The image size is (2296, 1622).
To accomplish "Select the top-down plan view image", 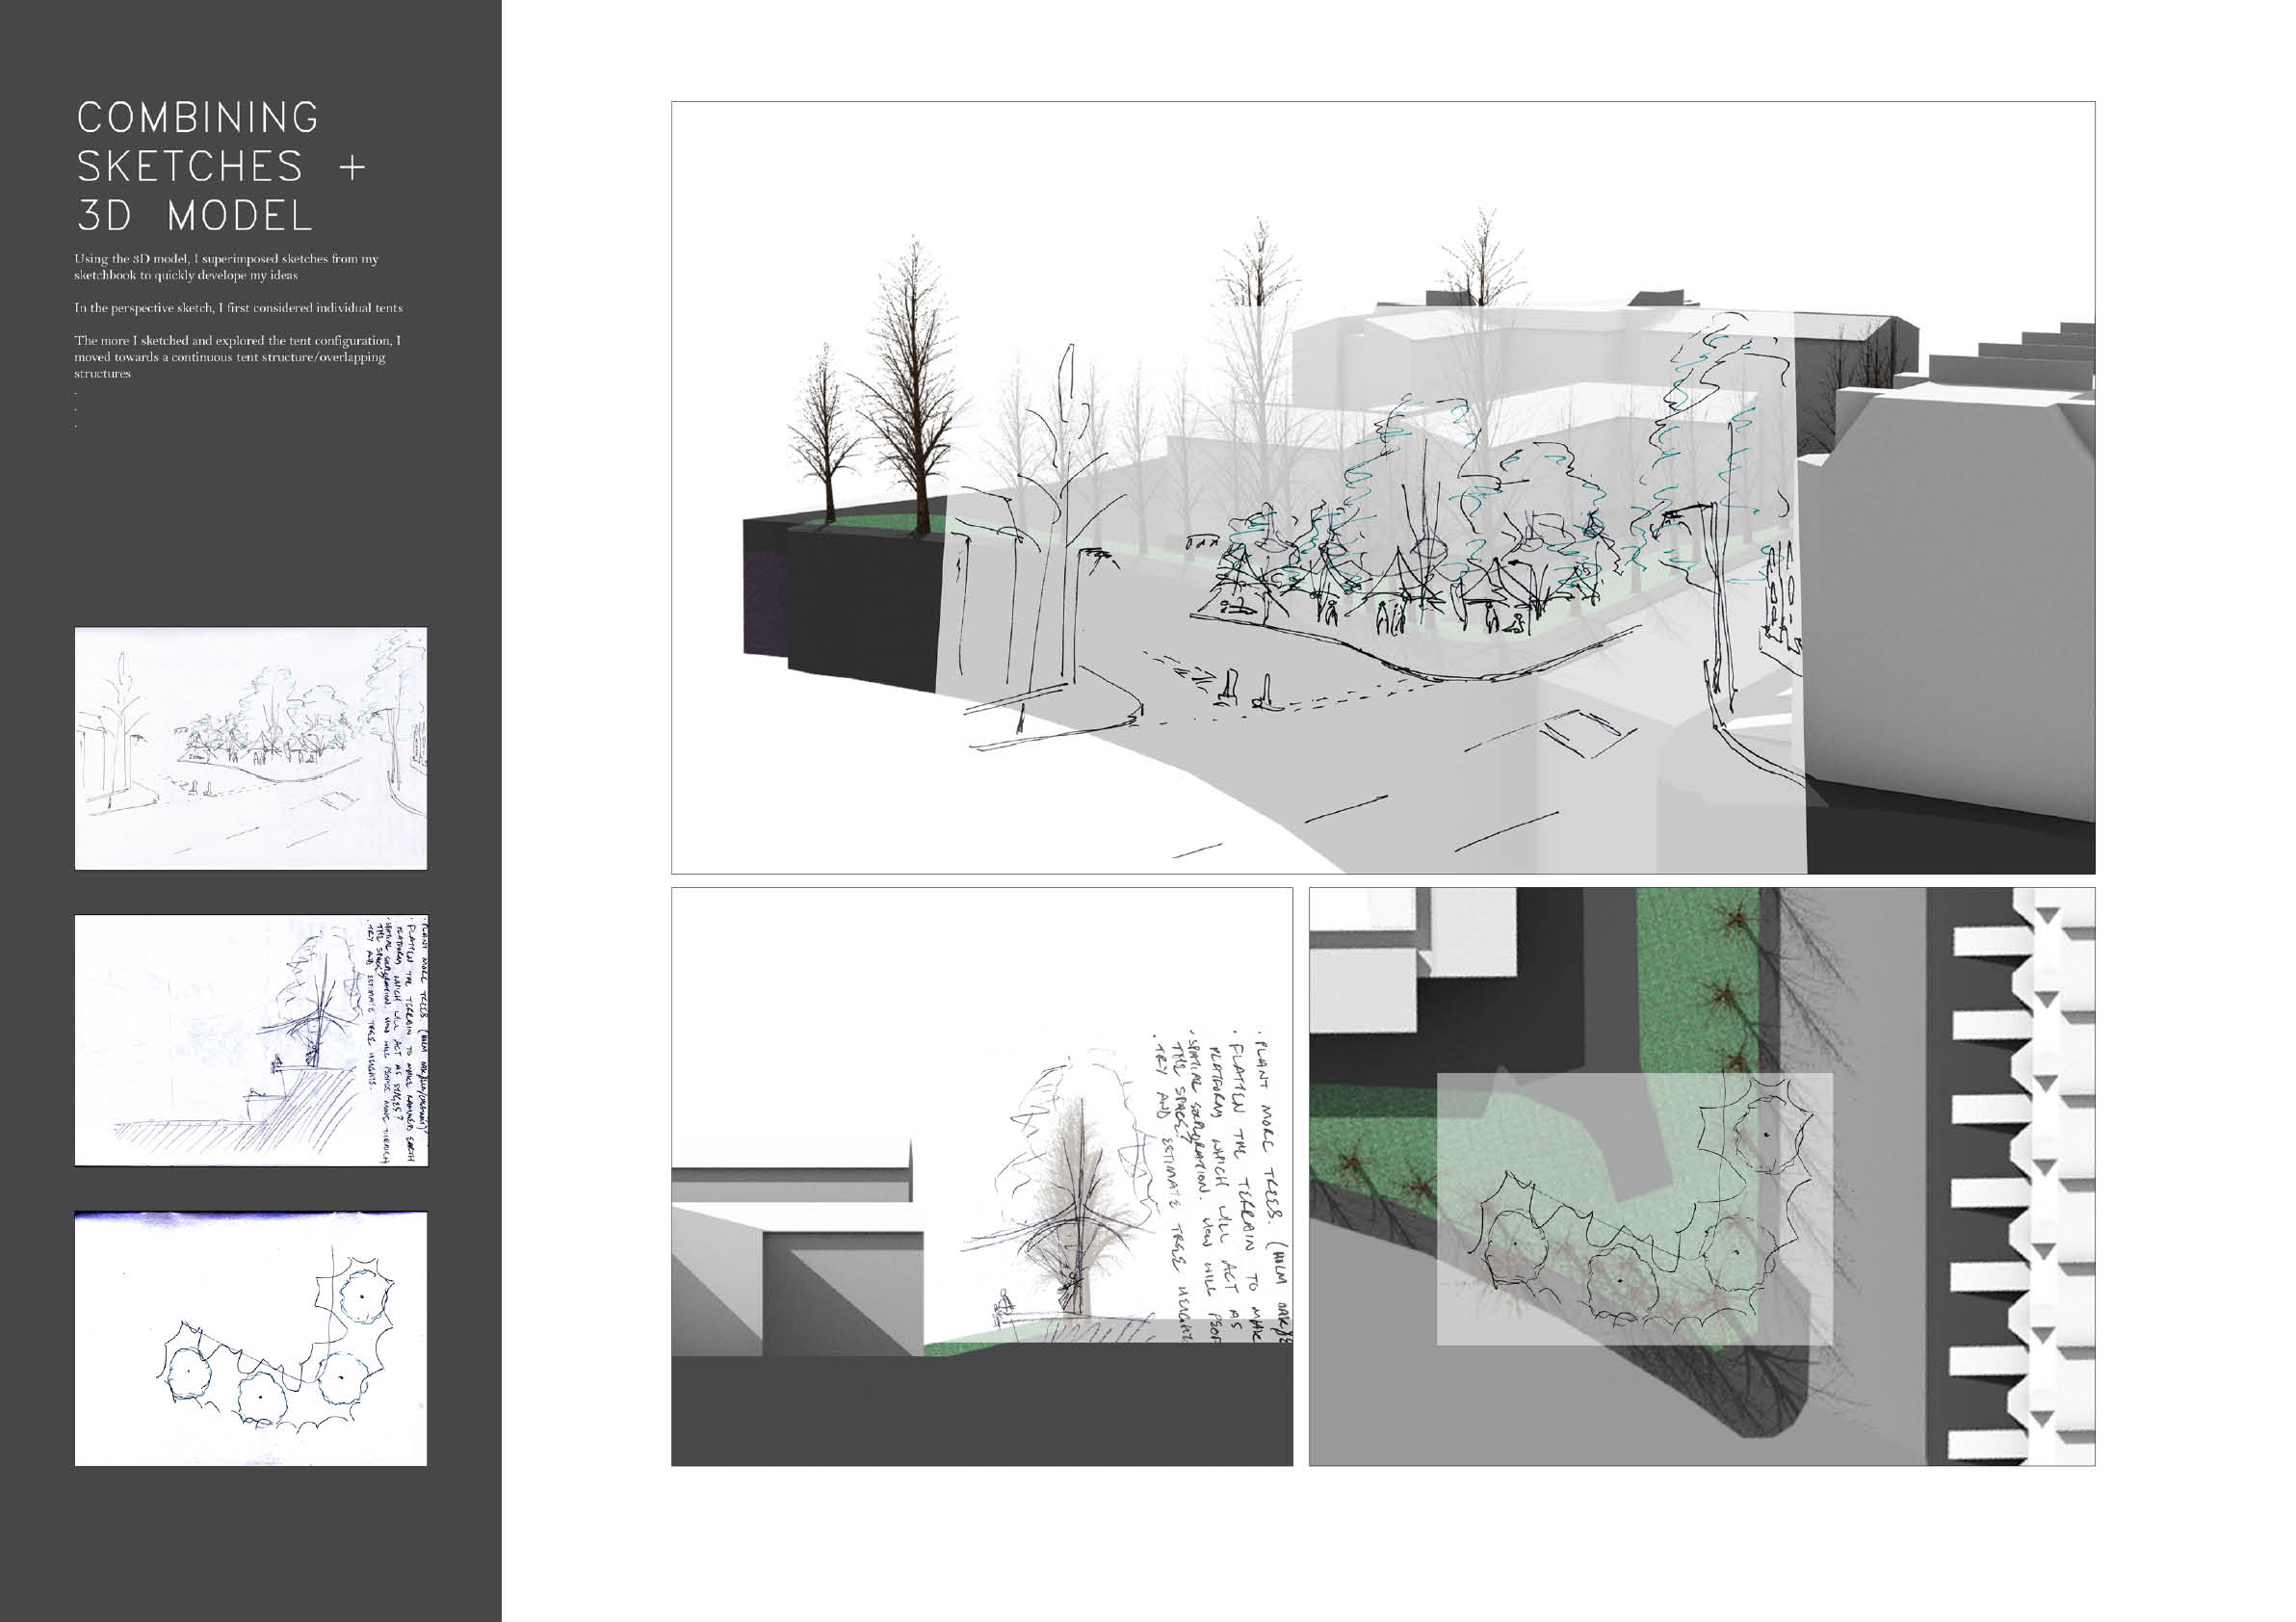I will (1701, 1176).
